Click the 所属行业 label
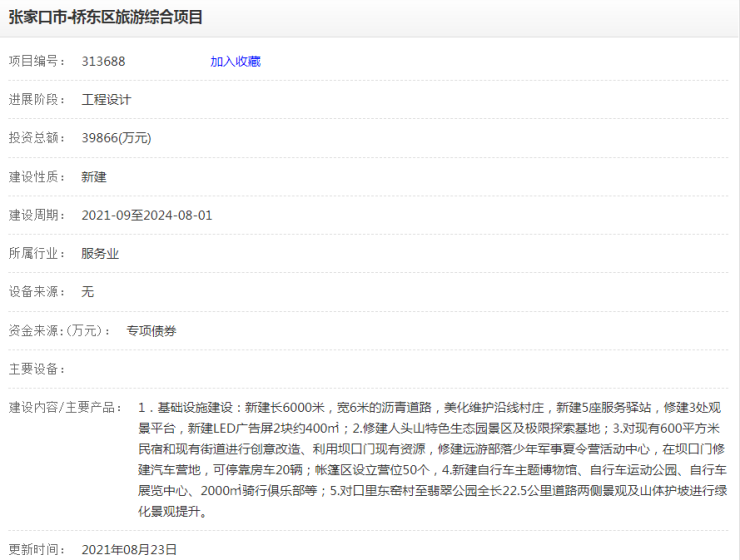The width and height of the screenshot is (740, 560). pos(37,253)
